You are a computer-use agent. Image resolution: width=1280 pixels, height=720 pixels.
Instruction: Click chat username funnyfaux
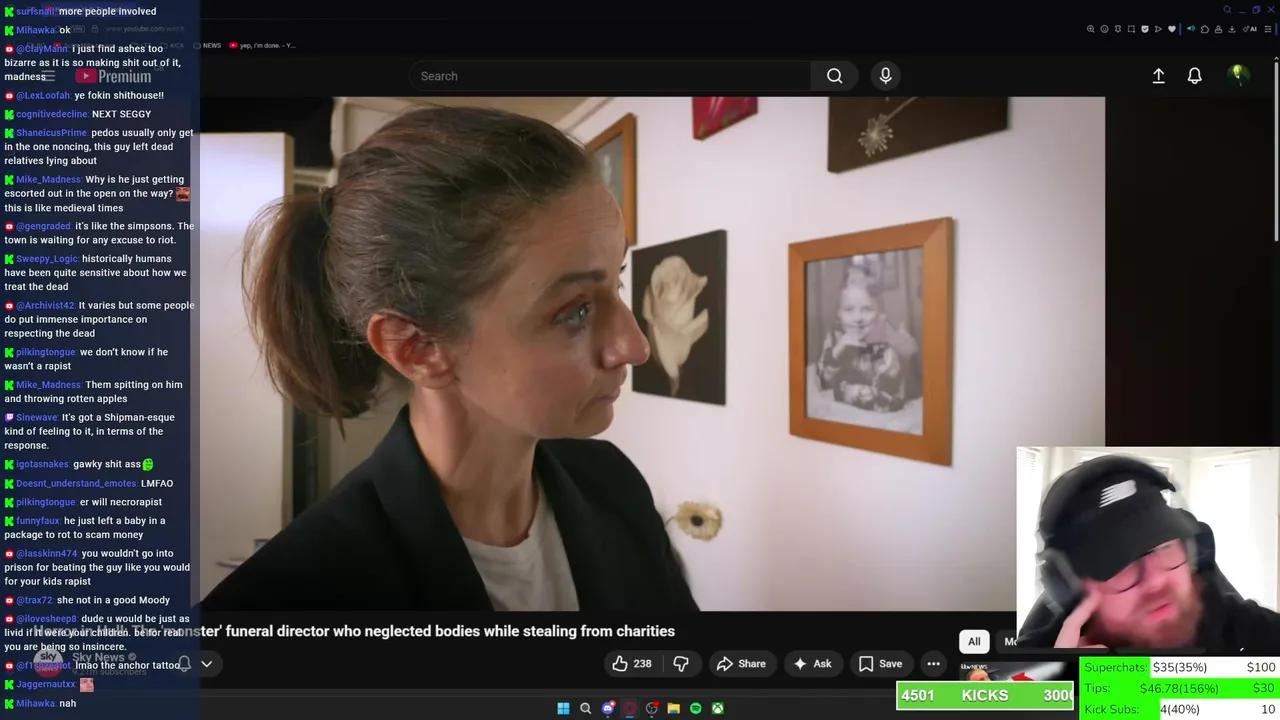click(38, 520)
